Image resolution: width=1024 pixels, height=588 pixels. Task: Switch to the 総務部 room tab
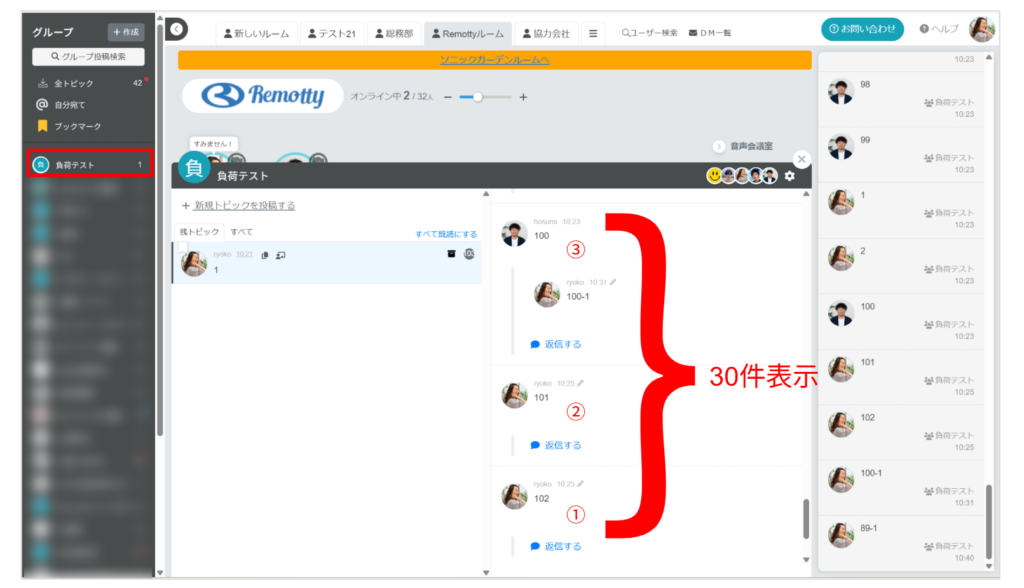click(393, 33)
